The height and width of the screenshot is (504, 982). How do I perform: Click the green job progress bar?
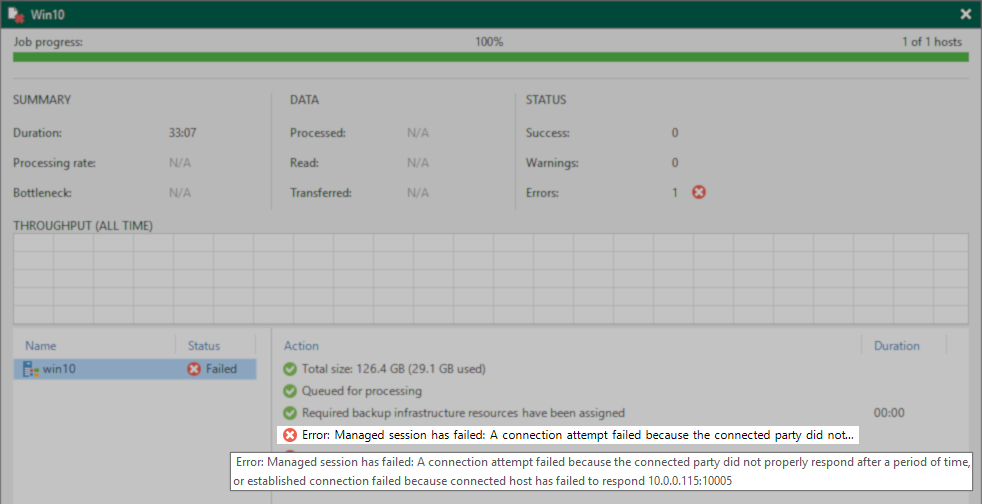pos(491,57)
